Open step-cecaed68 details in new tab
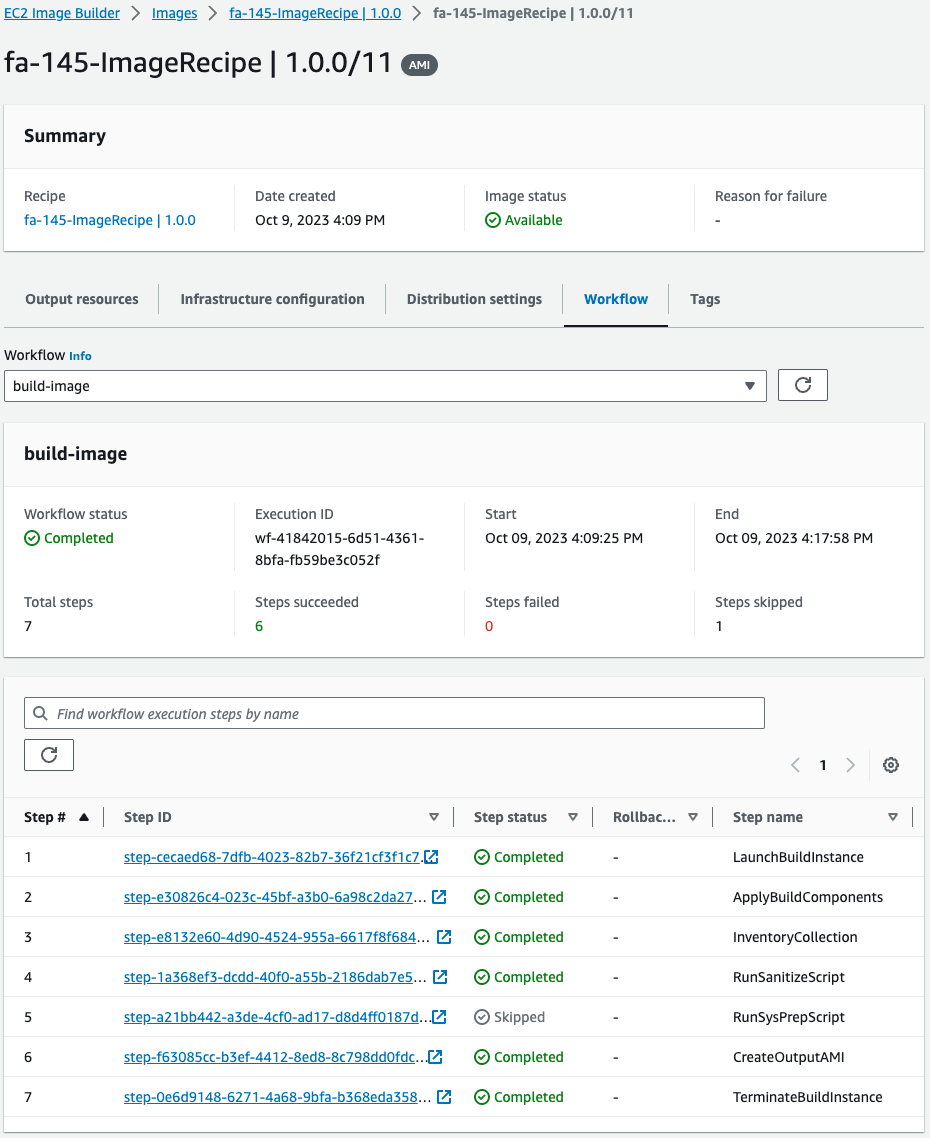Image resolution: width=930 pixels, height=1138 pixels. coord(430,856)
